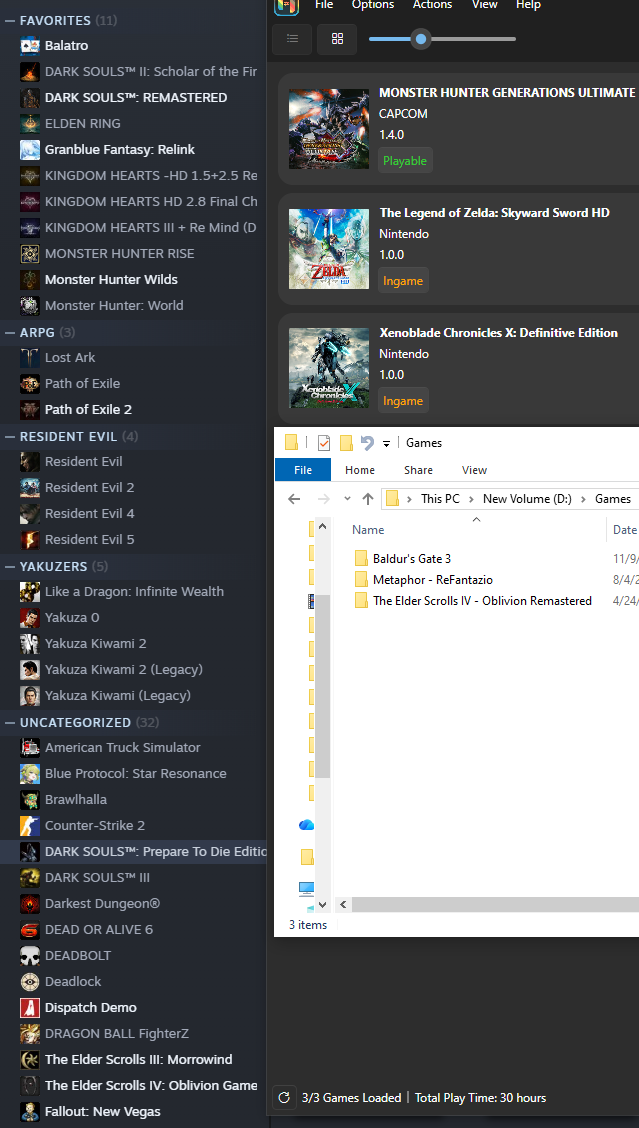
Task: Open recent locations dropdown in Explorer
Action: click(x=347, y=499)
